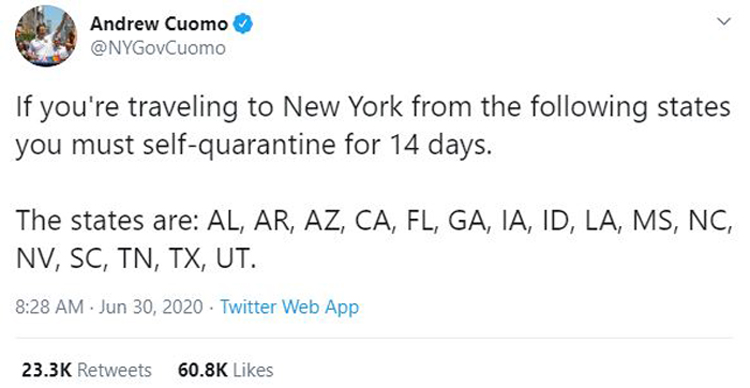Click the Jun 30, 2020 date
Viewport: 750px width, 388px height.
point(151,307)
